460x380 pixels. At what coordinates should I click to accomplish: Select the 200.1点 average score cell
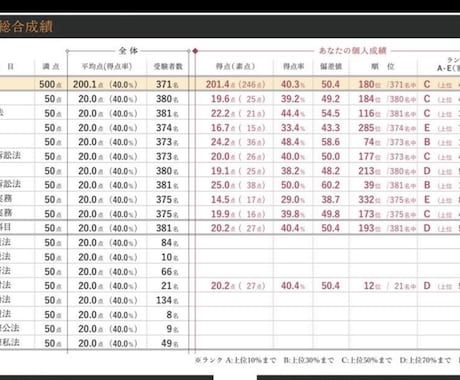[x=105, y=84]
